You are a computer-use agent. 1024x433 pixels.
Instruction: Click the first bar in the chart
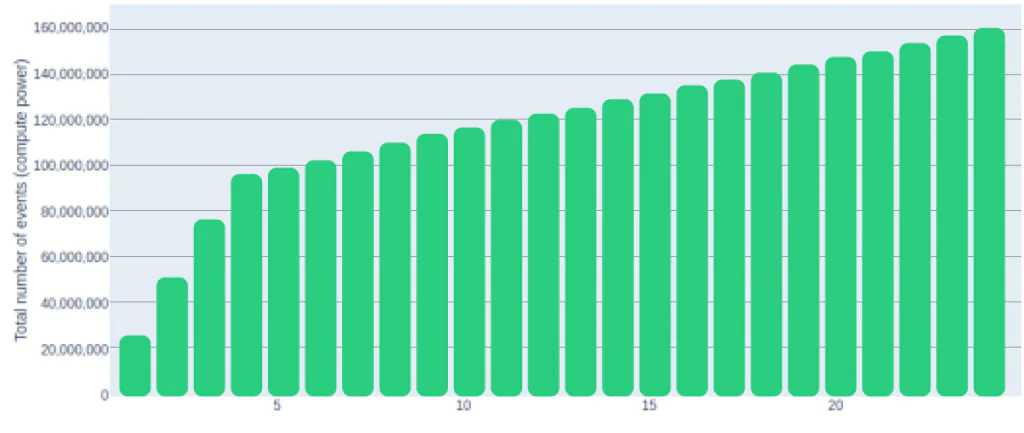click(135, 365)
